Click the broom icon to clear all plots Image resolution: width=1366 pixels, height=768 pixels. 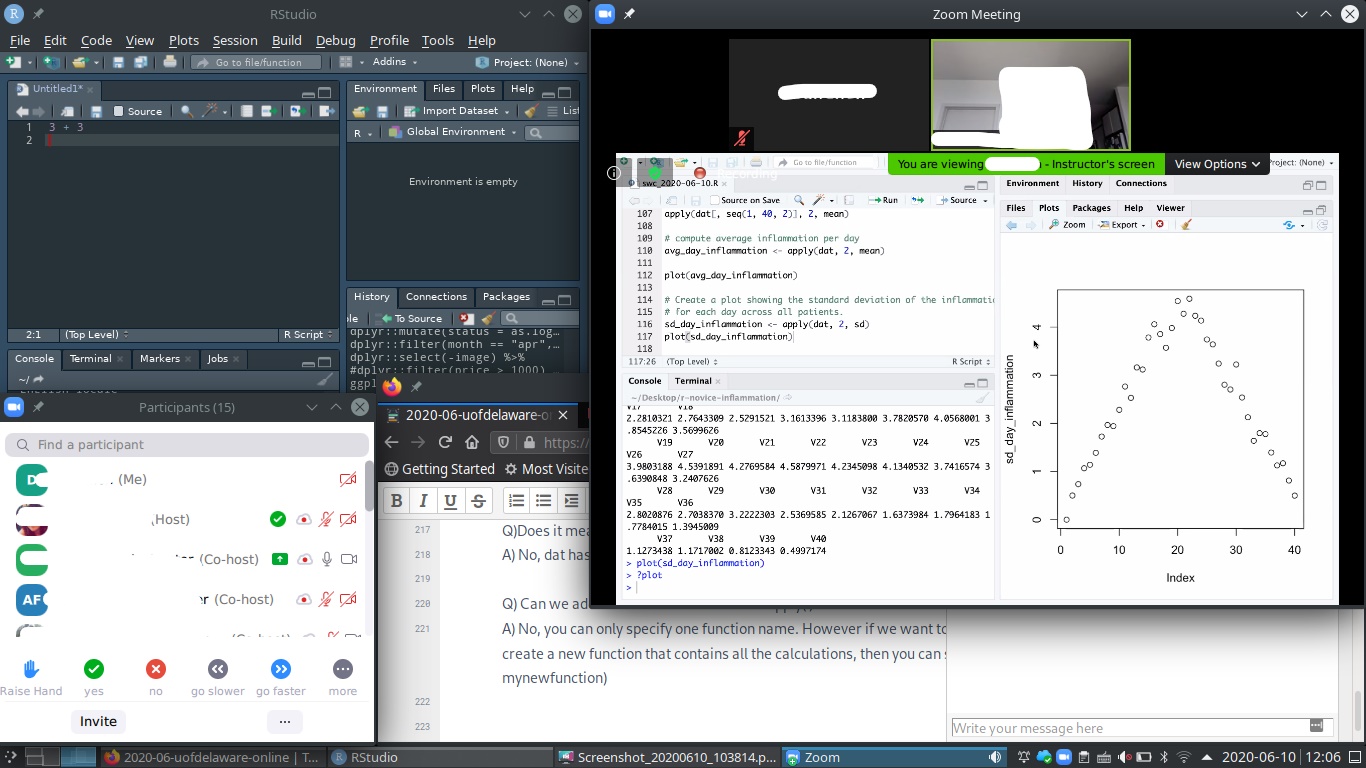[x=1185, y=224]
